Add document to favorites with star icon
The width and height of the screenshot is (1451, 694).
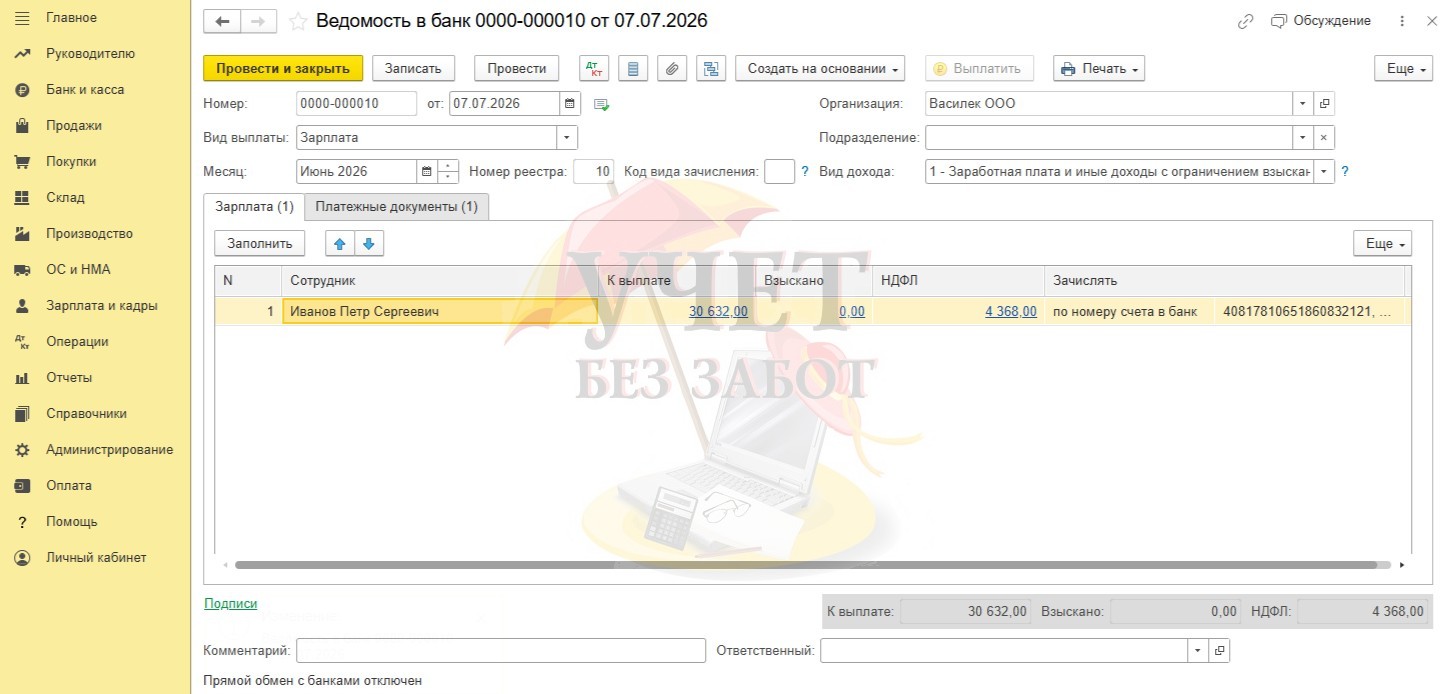[x=297, y=21]
